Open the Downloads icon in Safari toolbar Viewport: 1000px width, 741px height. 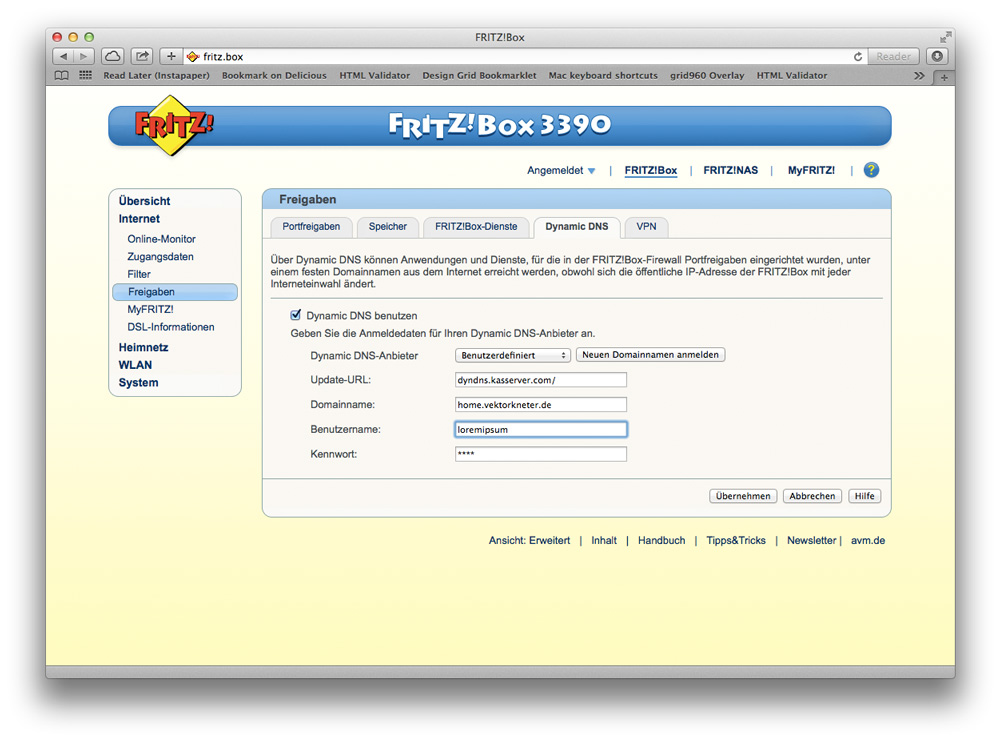pyautogui.click(x=937, y=56)
